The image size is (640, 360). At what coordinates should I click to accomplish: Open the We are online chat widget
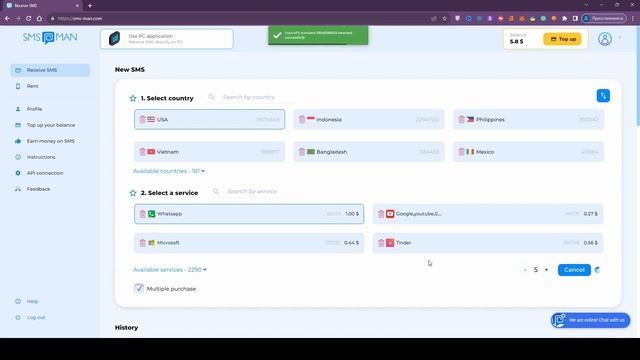591,320
